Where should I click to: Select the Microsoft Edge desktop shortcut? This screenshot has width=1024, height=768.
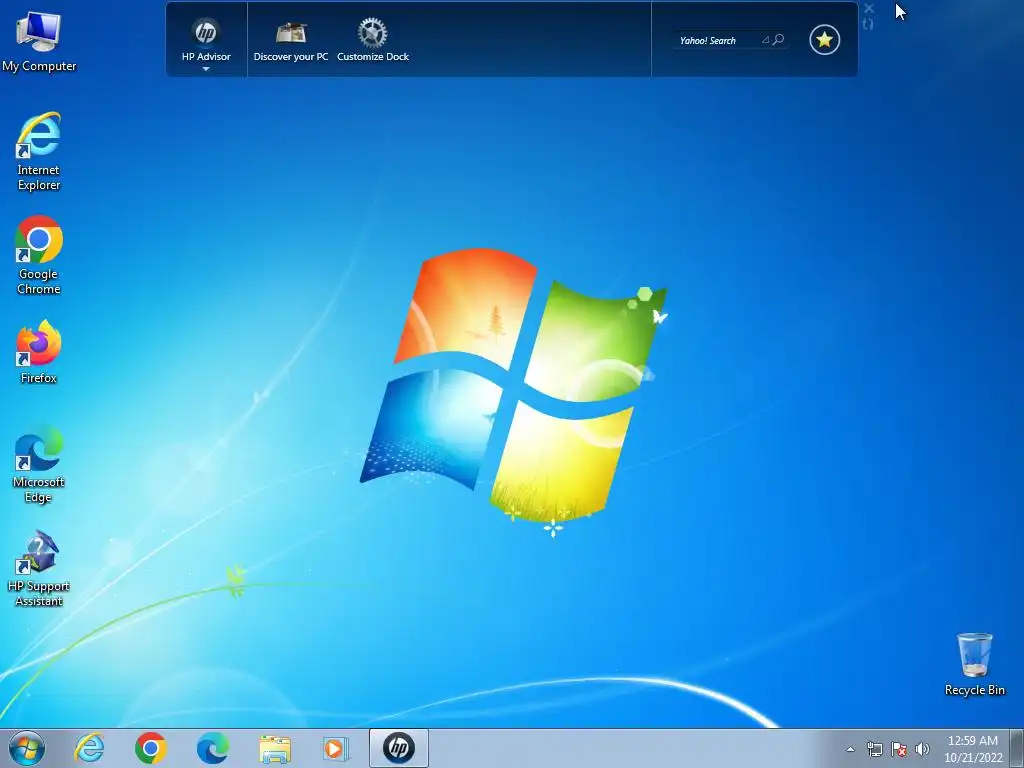[x=39, y=464]
